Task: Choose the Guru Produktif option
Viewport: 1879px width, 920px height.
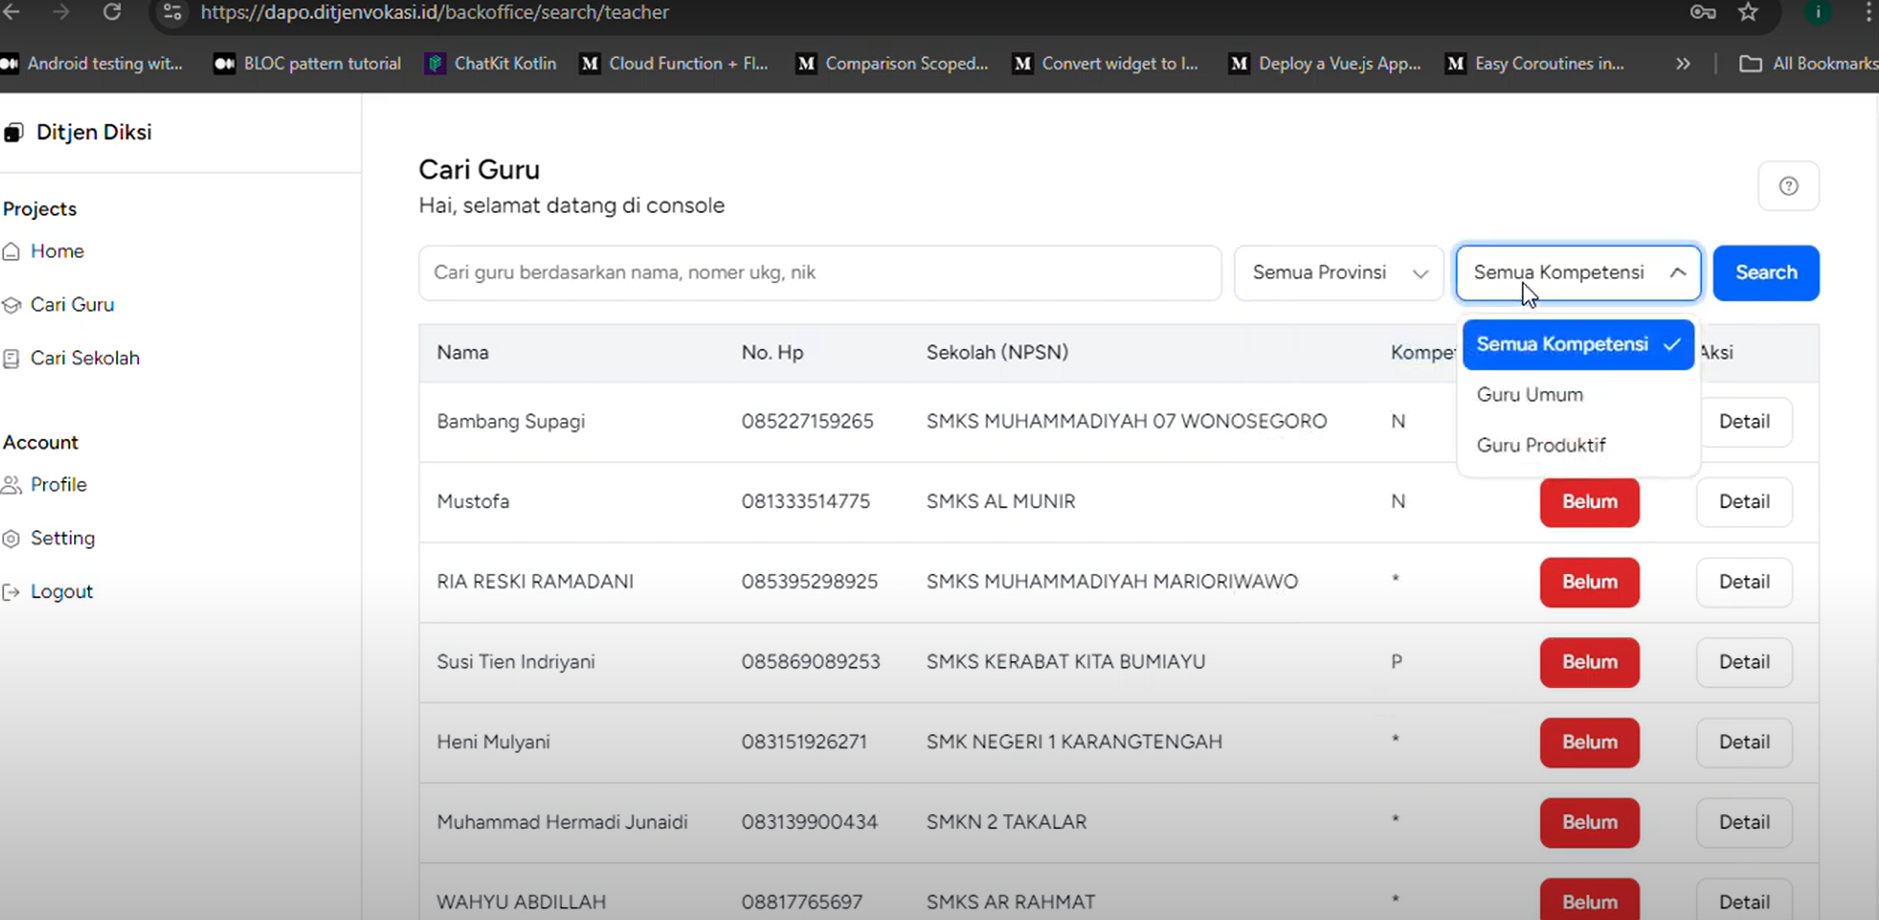Action: click(x=1541, y=446)
